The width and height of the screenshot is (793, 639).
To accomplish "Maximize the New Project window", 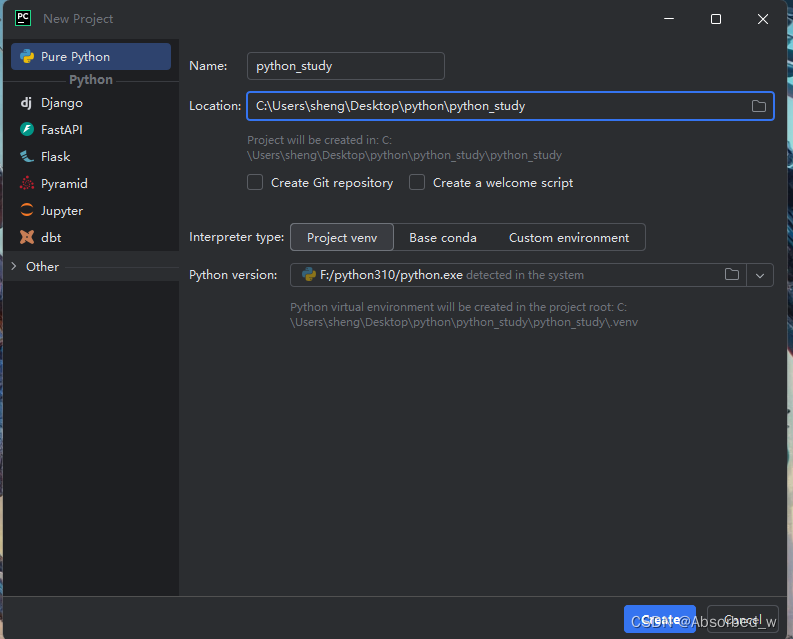I will 716,19.
